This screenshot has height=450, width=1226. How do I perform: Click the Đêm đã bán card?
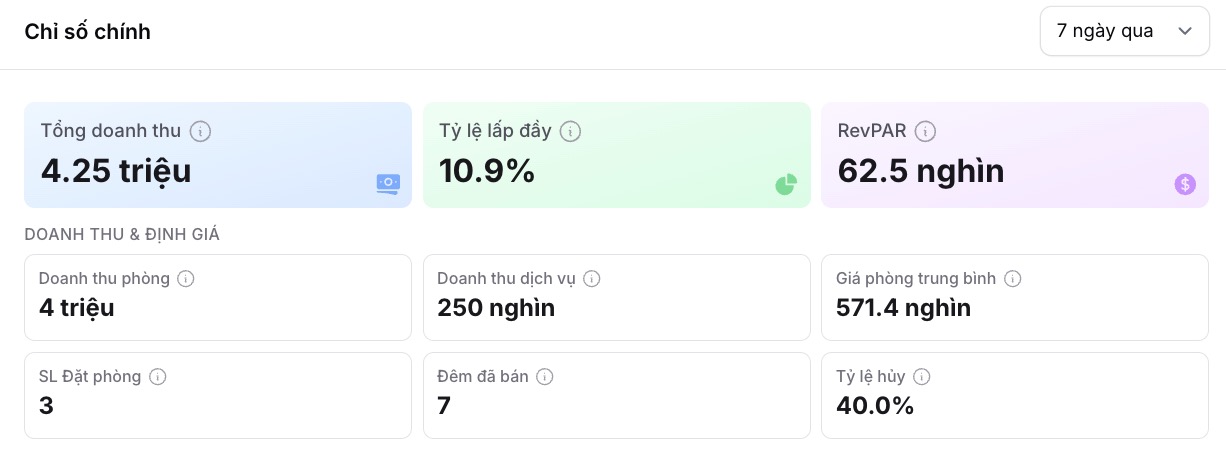coord(616,395)
